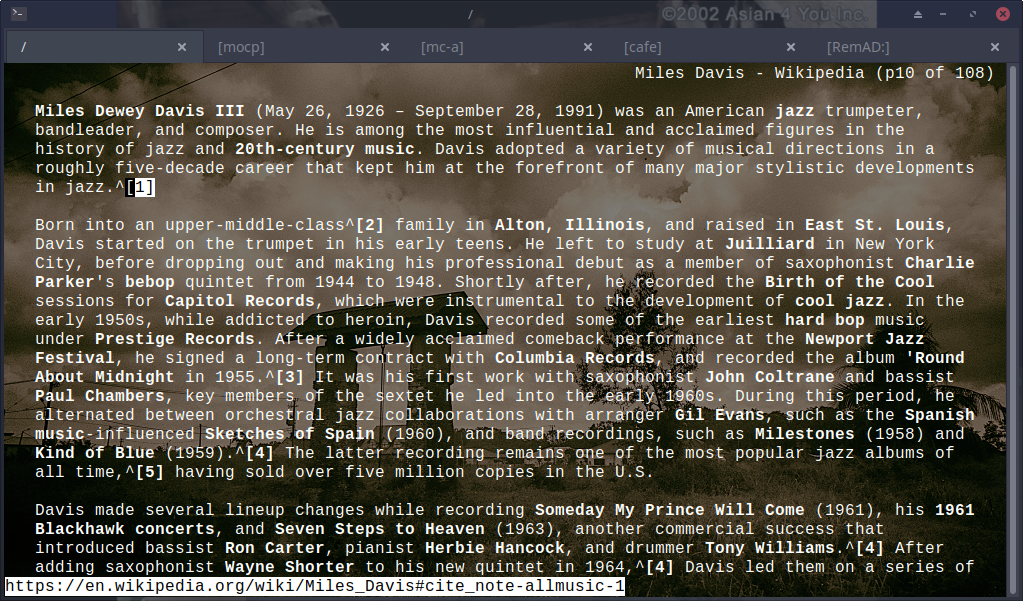Click the bebop link
This screenshot has height=601, width=1023.
[x=150, y=282]
